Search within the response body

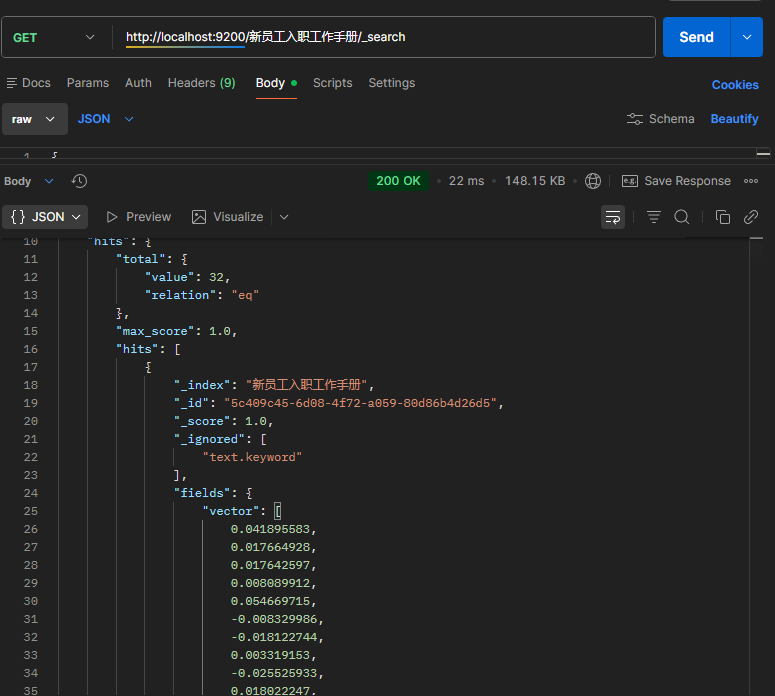[682, 217]
